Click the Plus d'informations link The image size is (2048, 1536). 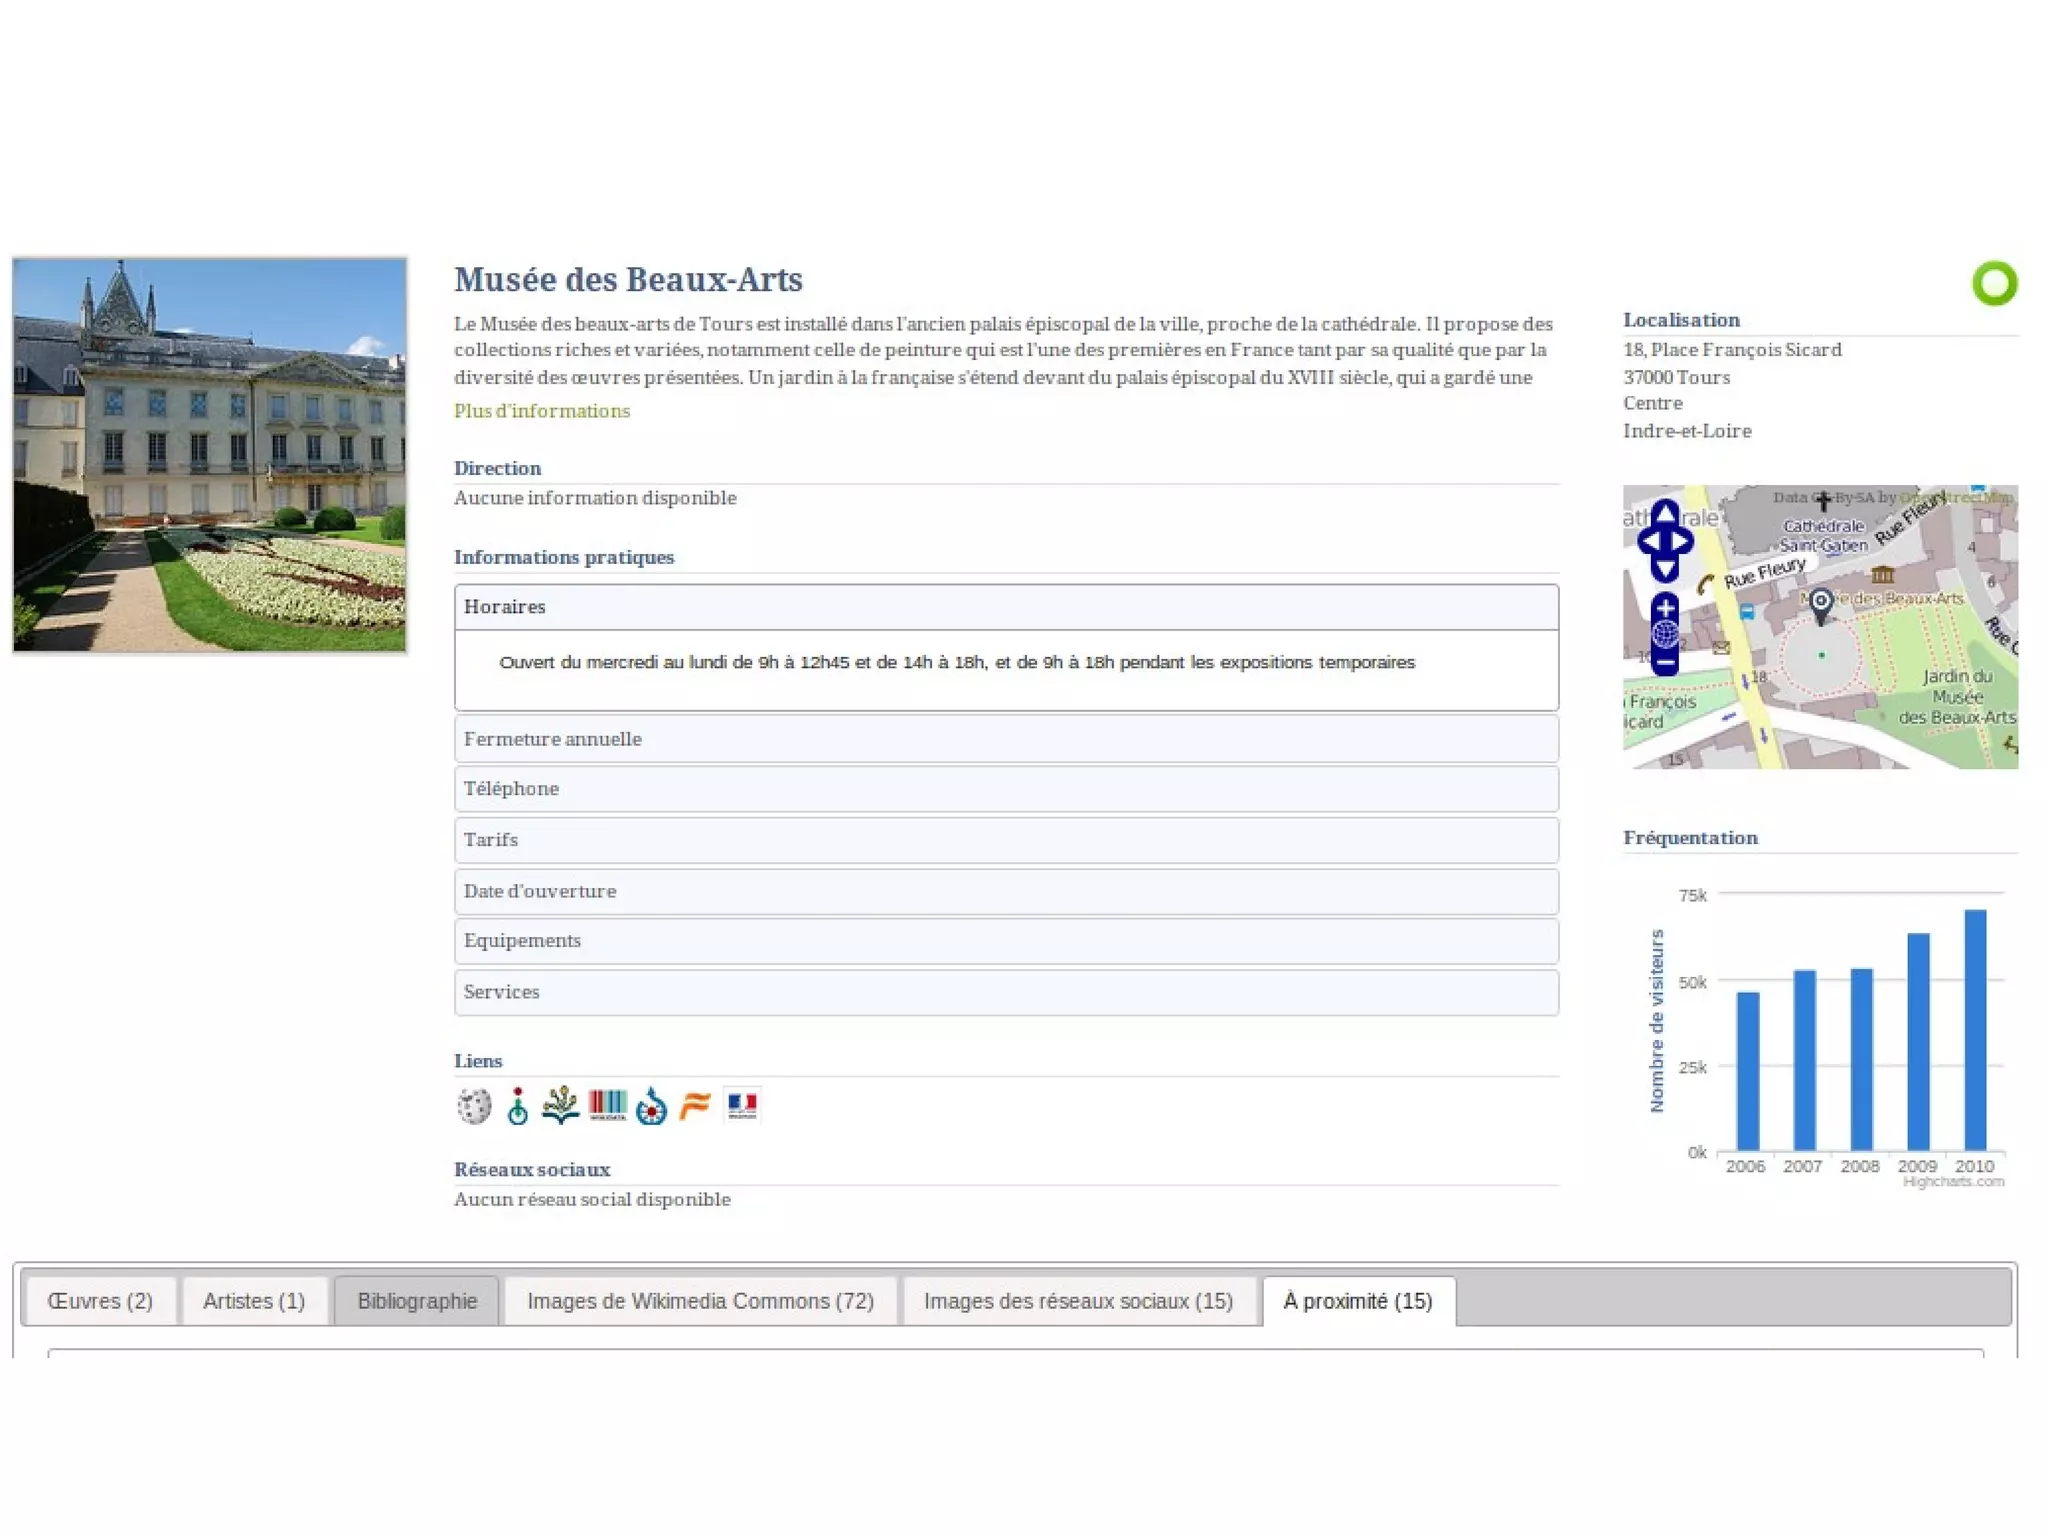point(542,411)
